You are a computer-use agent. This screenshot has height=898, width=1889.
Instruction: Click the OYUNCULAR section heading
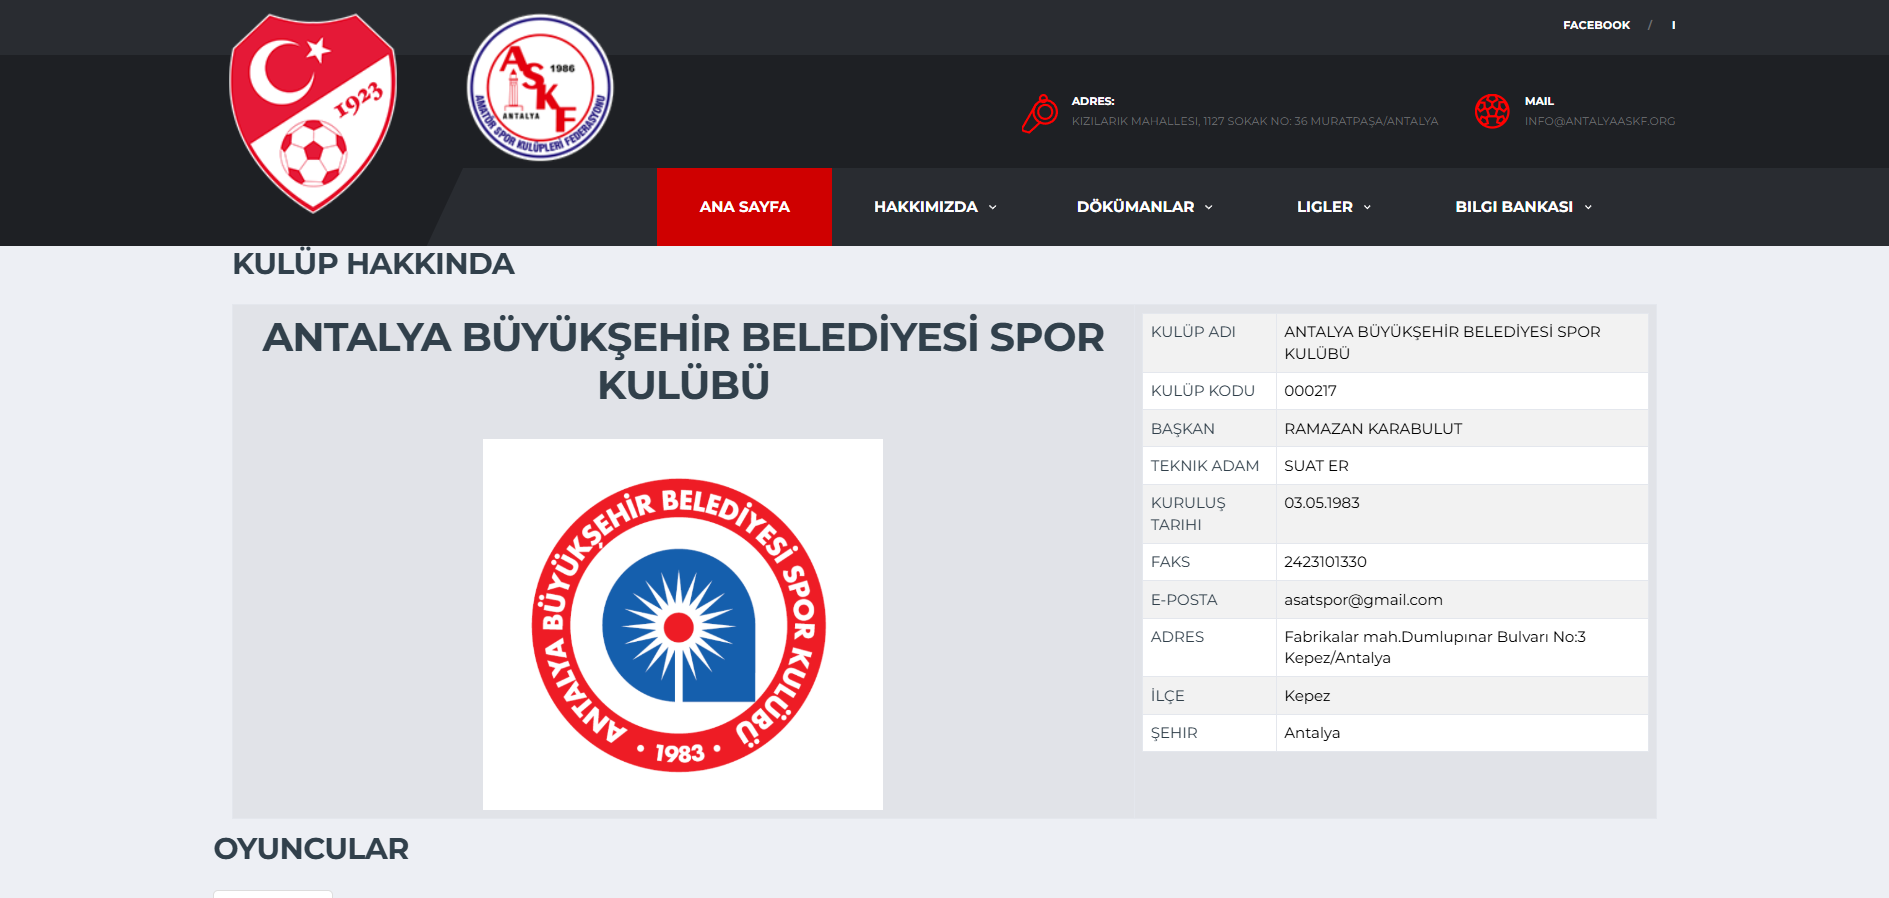[311, 849]
